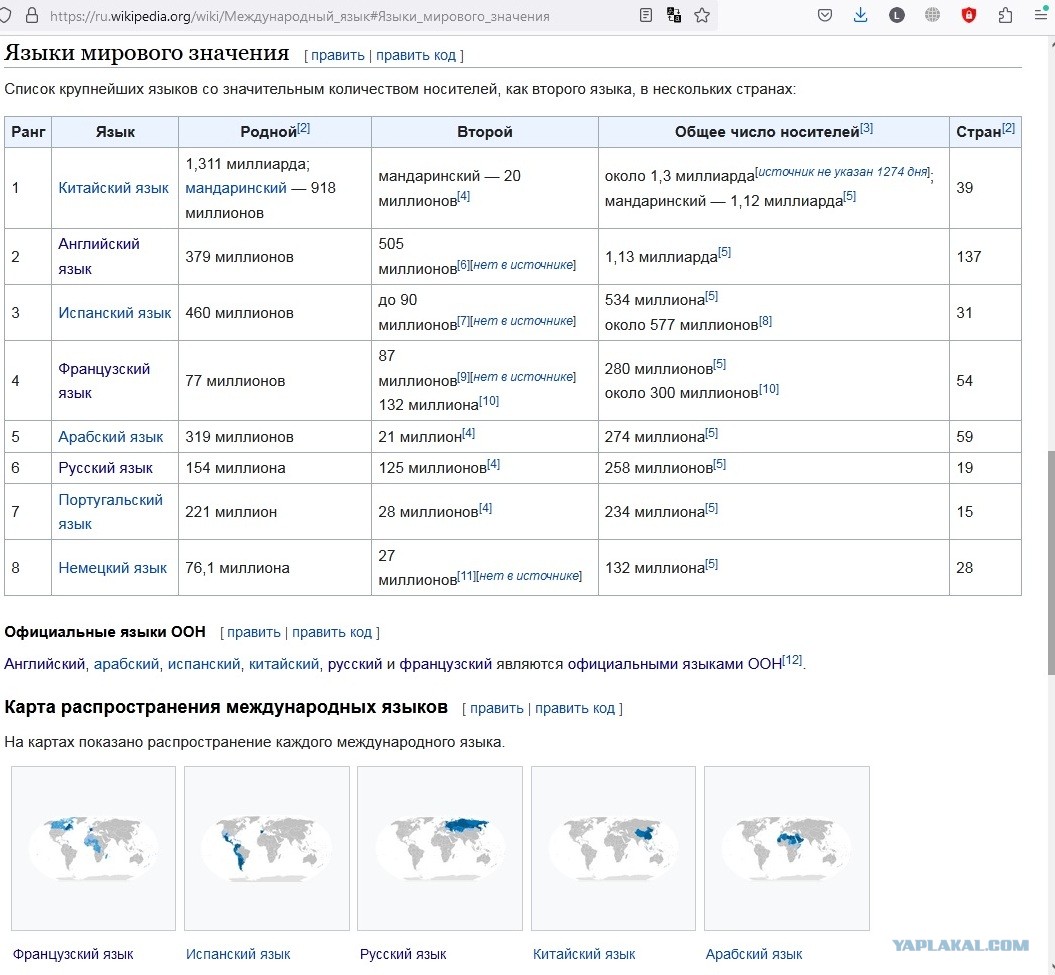The width and height of the screenshot is (1055, 975).
Task: Open 'официальными языками ООН' link
Action: coord(675,664)
